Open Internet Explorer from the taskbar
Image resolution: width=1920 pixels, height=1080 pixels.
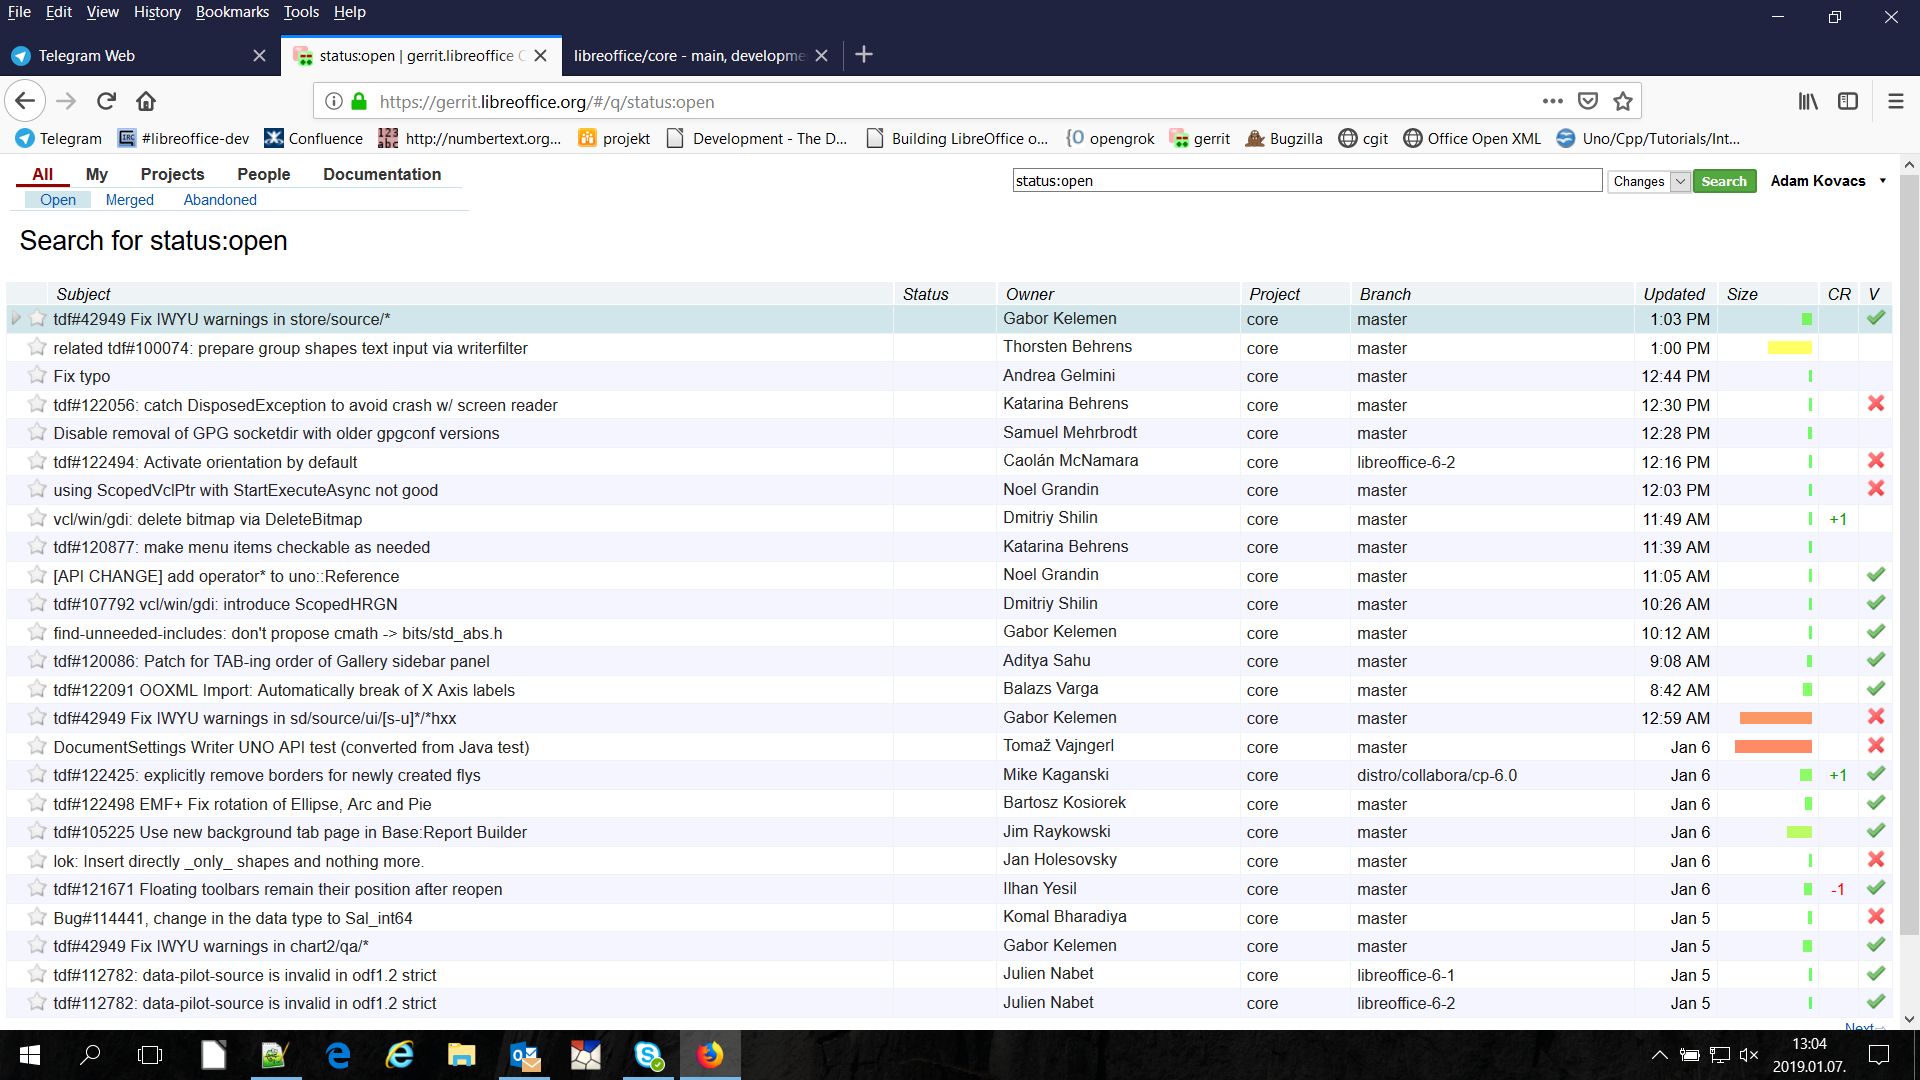click(400, 1055)
